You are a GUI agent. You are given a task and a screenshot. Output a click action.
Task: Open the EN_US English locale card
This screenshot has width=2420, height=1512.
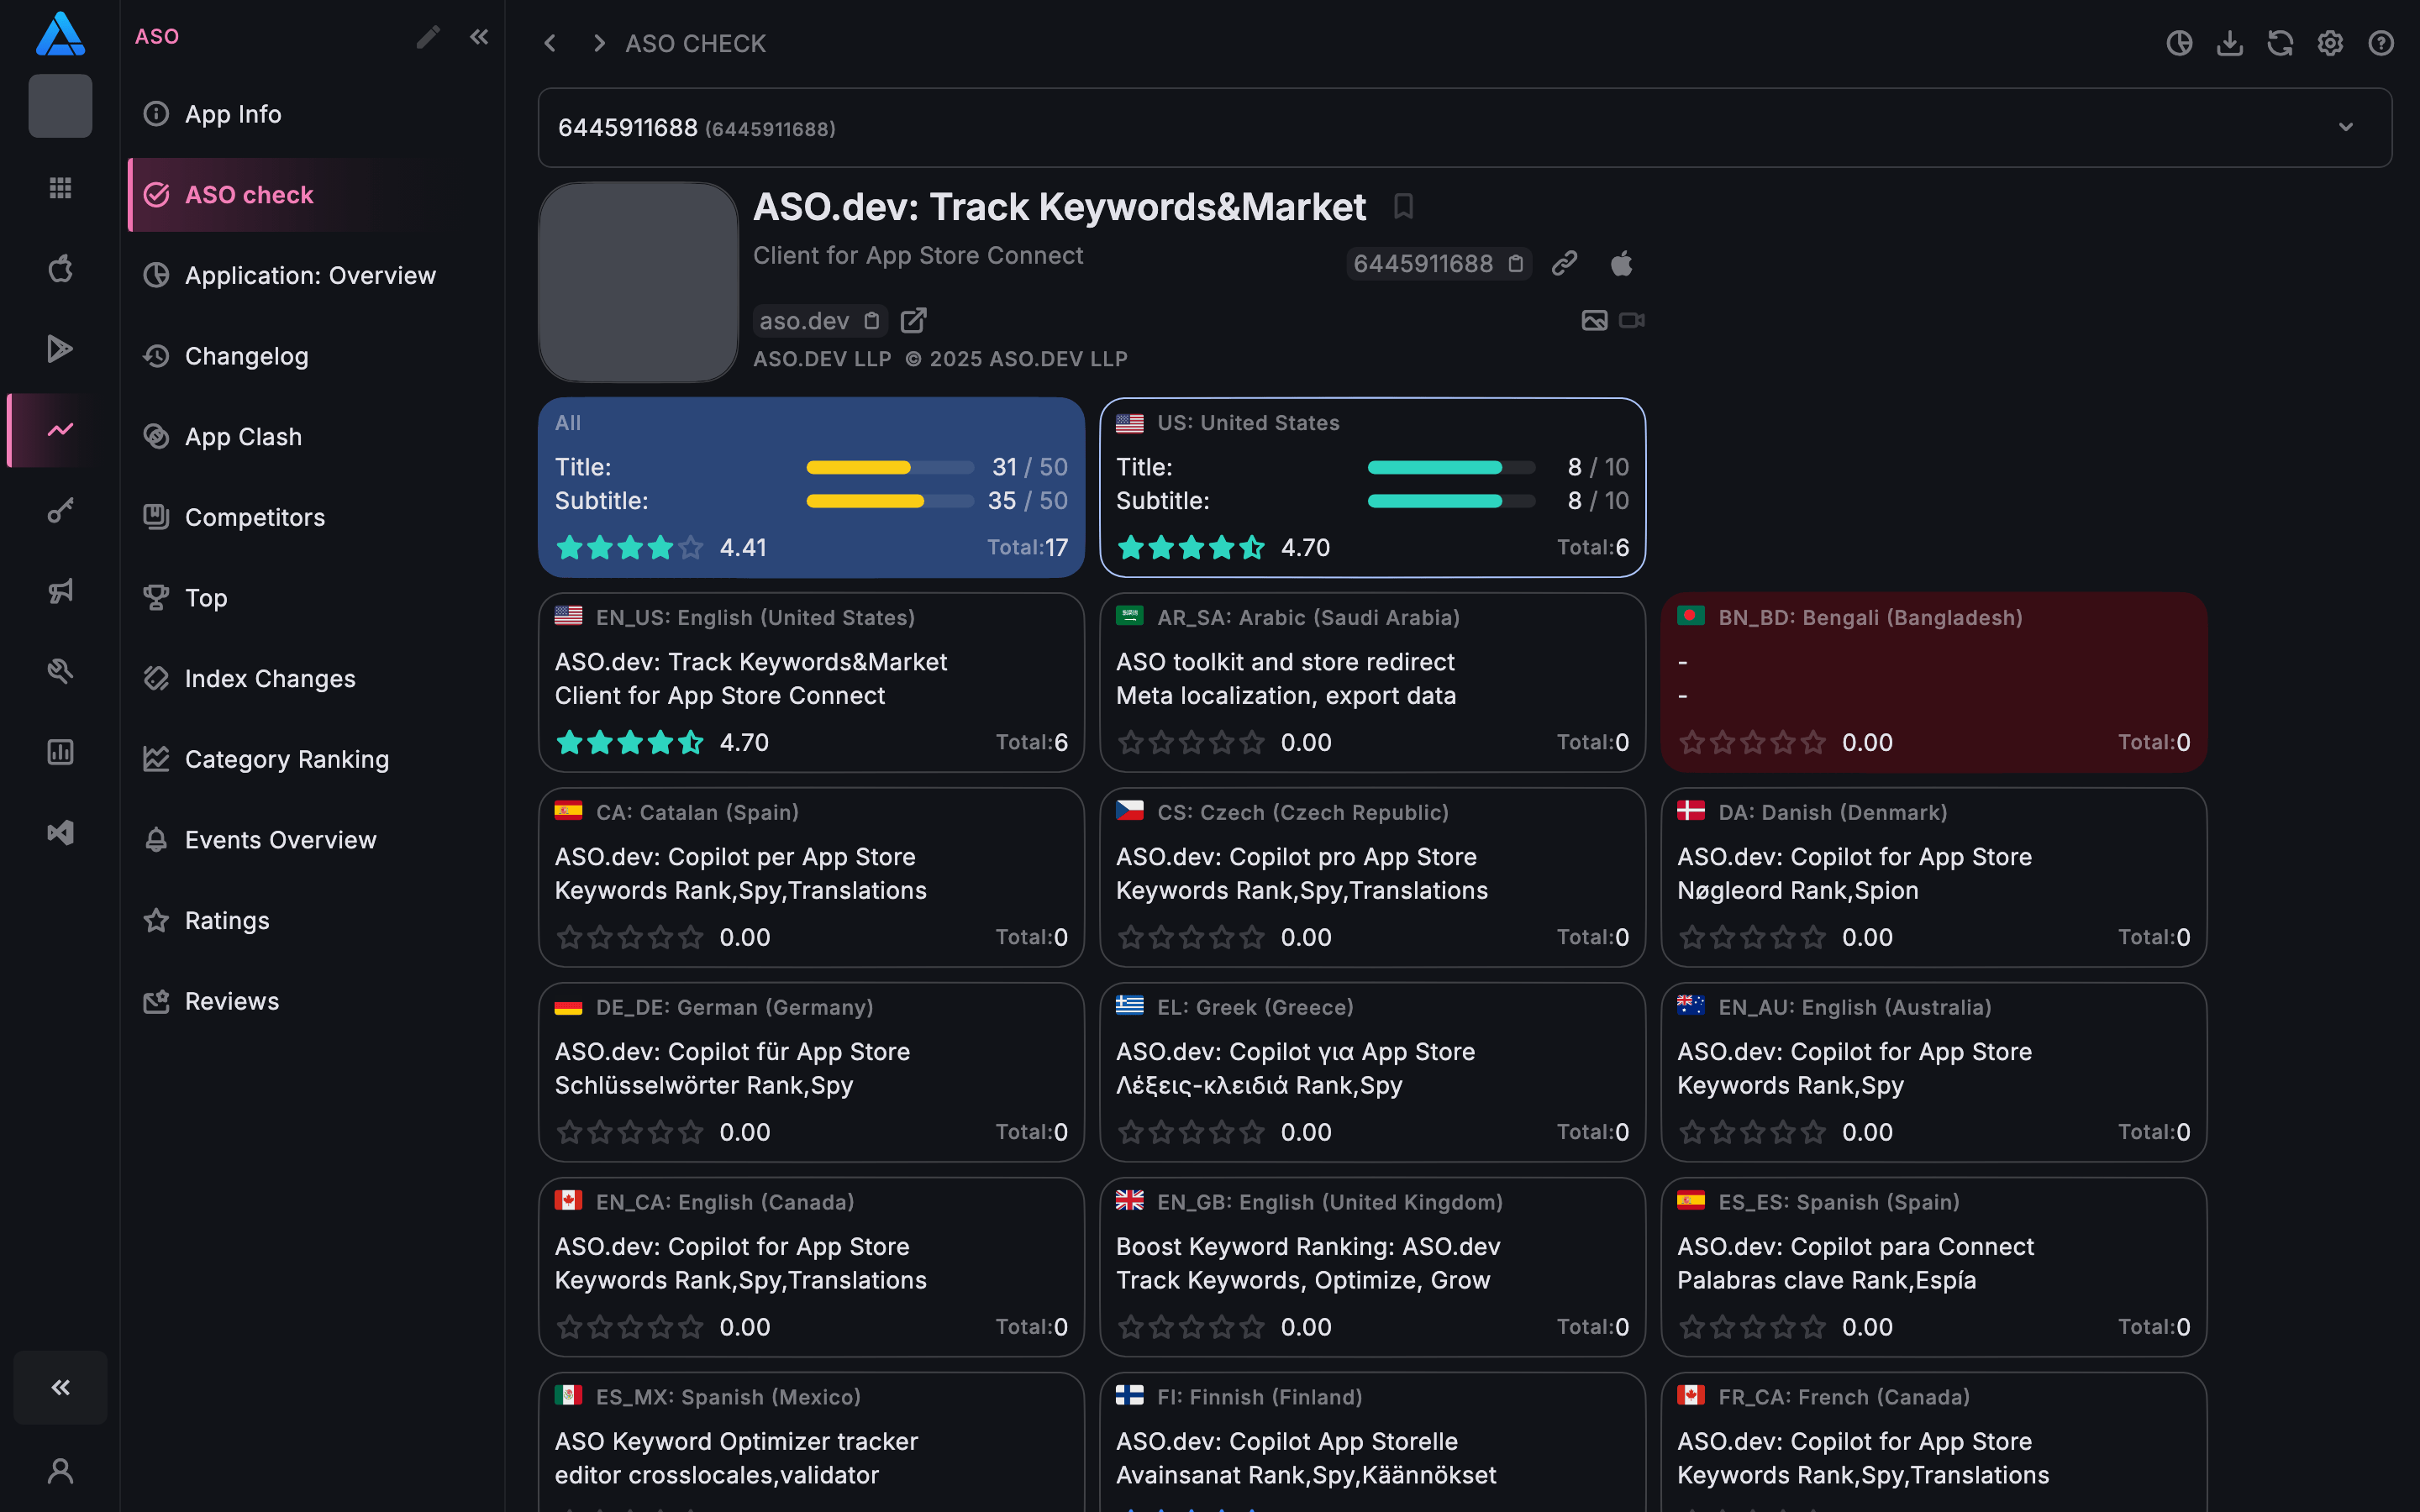click(x=811, y=682)
